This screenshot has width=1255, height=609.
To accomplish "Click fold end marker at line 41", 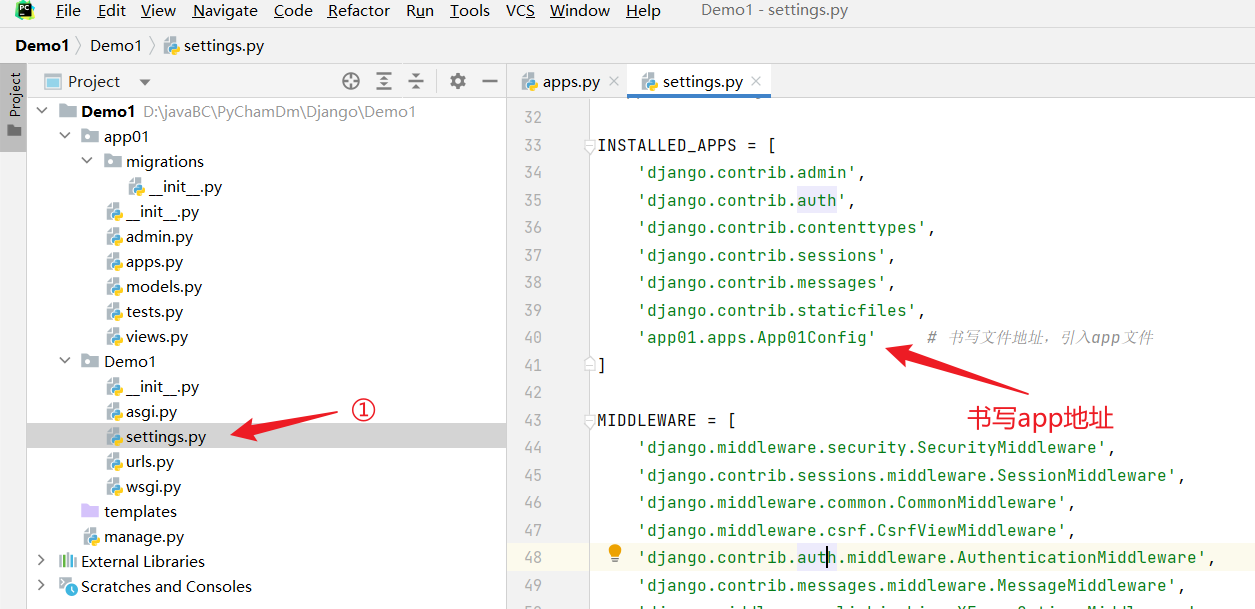I will [590, 365].
